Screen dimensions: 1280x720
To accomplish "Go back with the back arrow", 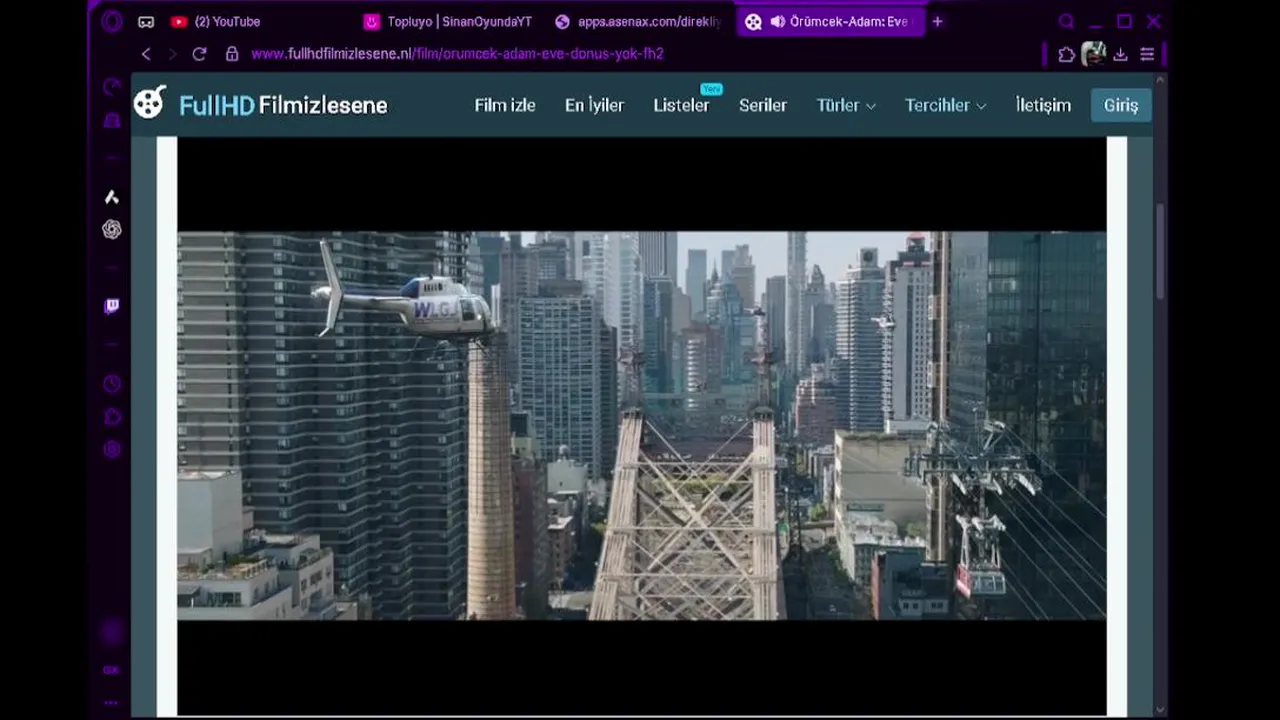I will click(x=146, y=54).
